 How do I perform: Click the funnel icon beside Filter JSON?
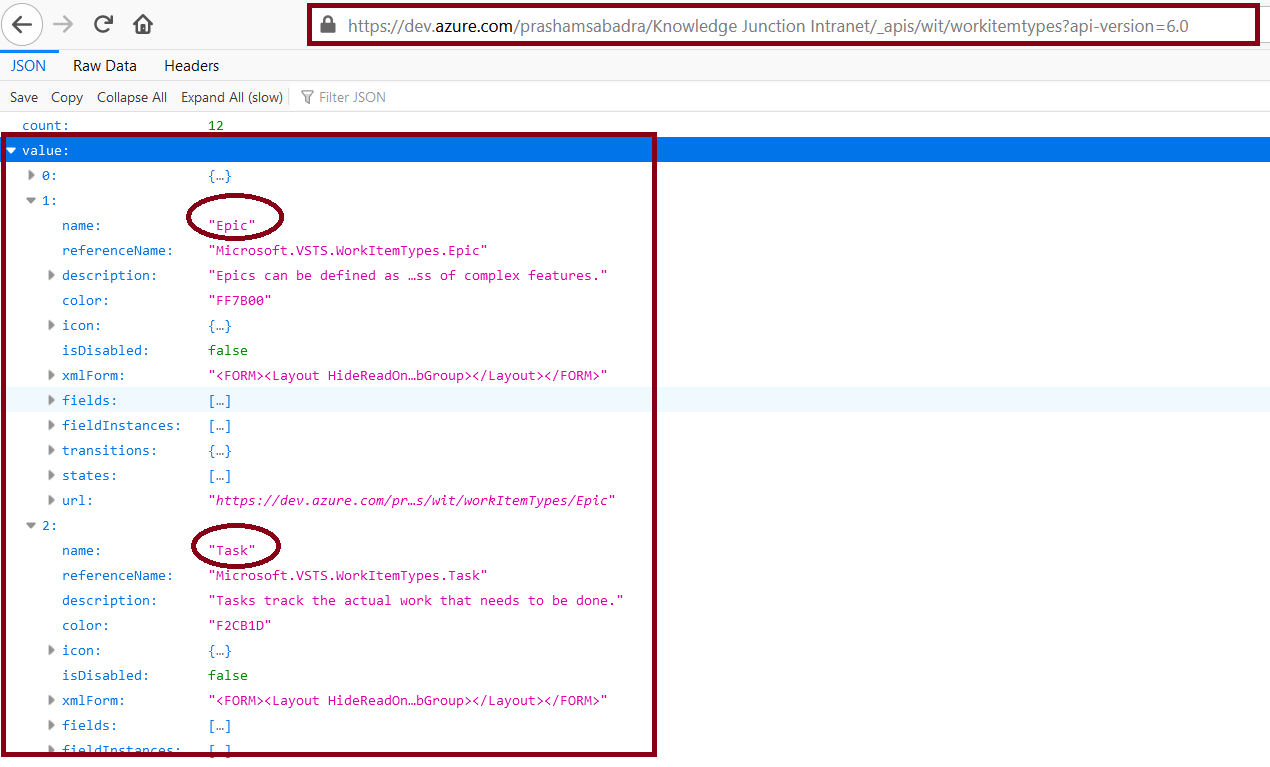coord(307,97)
